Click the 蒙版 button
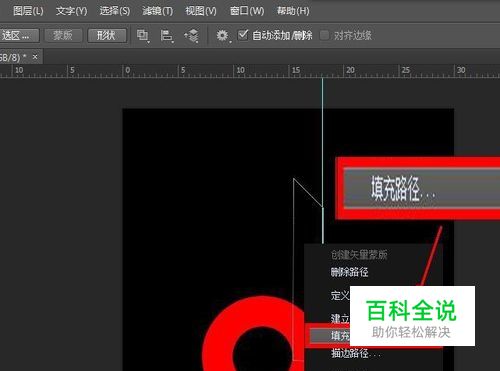500x371 pixels. (x=63, y=35)
